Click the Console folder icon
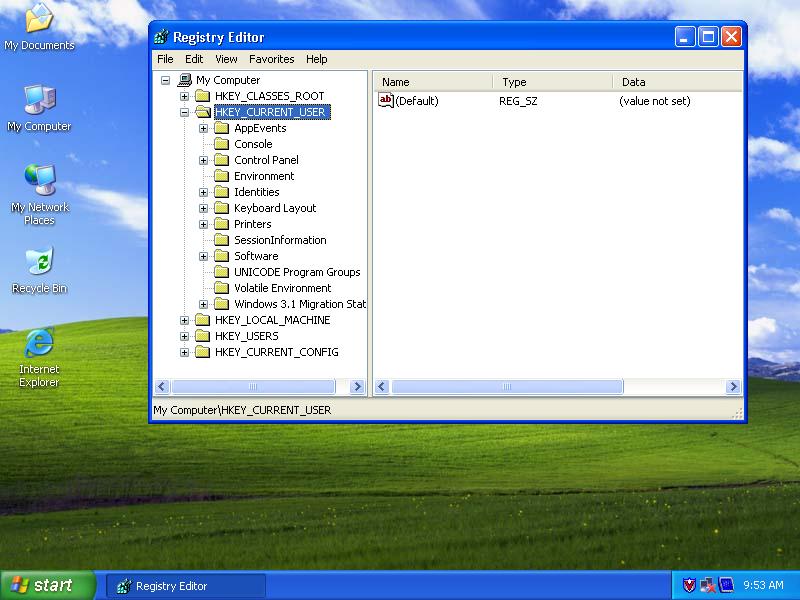Viewport: 800px width, 600px height. coord(221,144)
